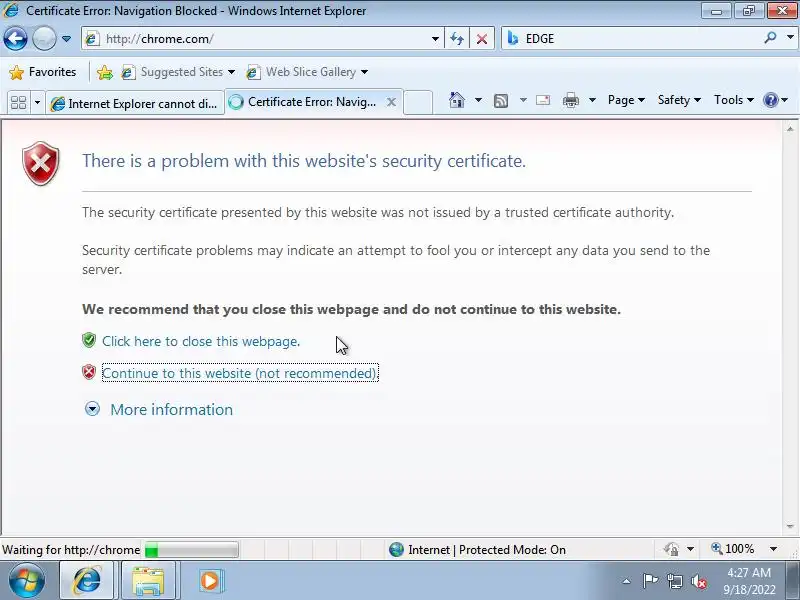This screenshot has height=600, width=800.
Task: Click the Home icon in command bar
Action: point(457,100)
